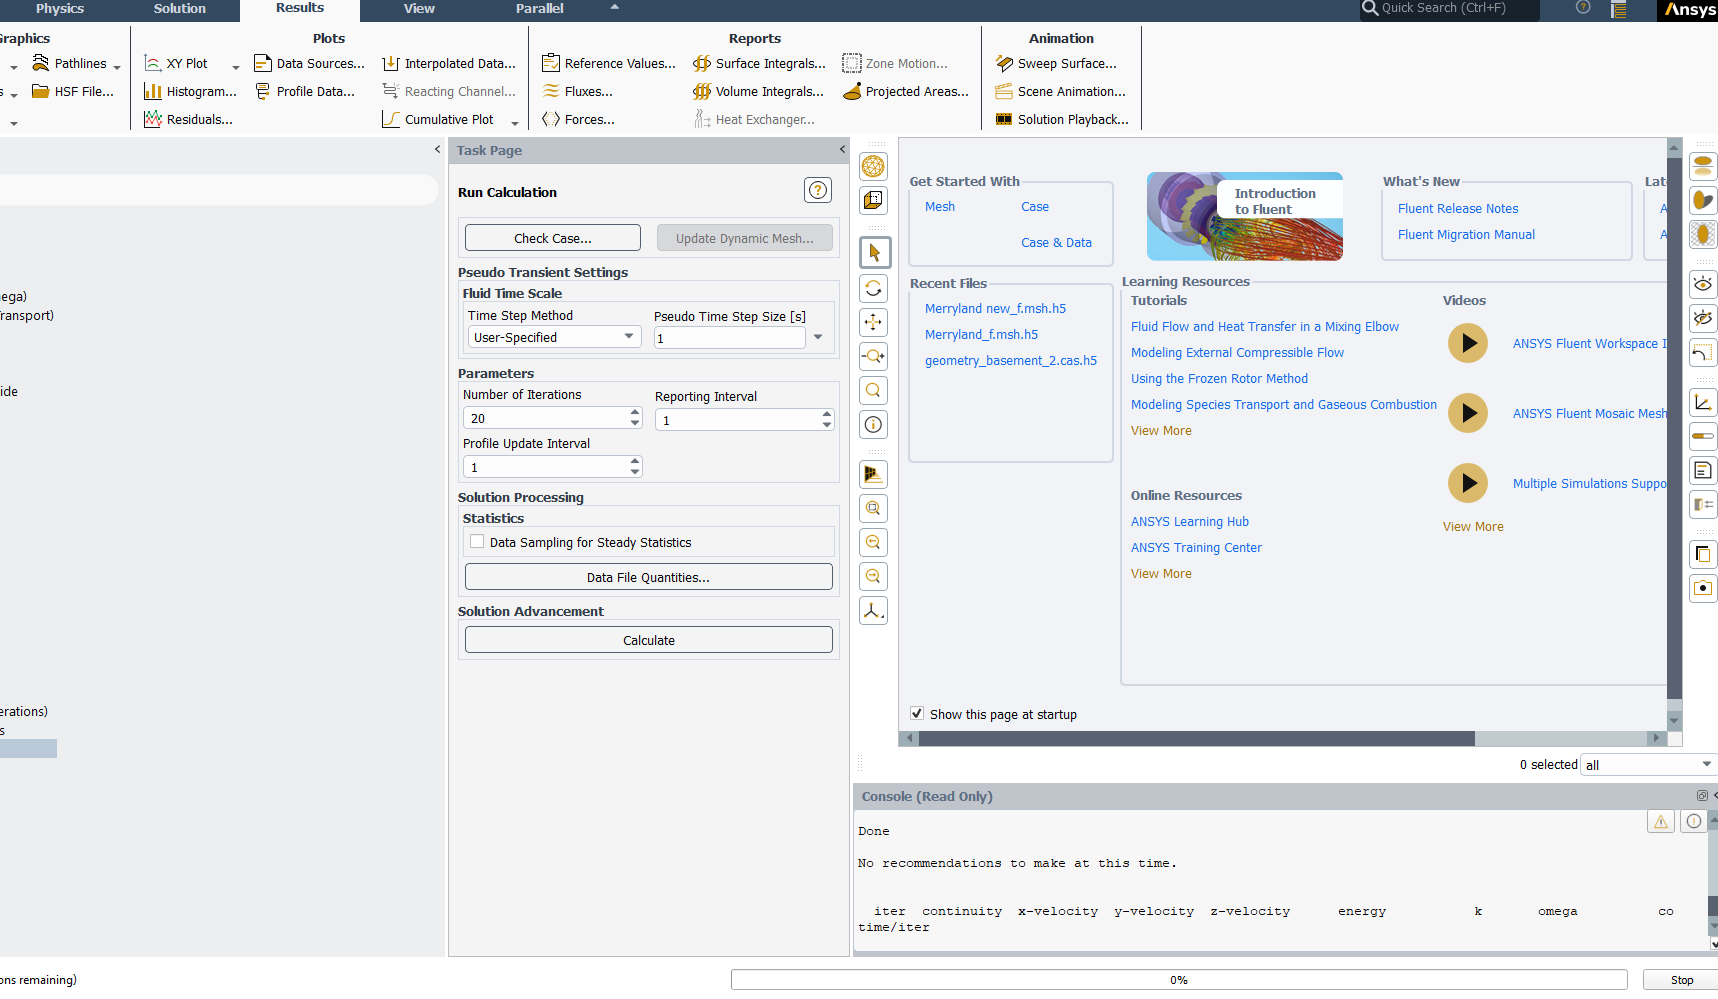Open the ANSYS Learning Hub link
Viewport: 1718px width, 999px height.
click(1190, 522)
